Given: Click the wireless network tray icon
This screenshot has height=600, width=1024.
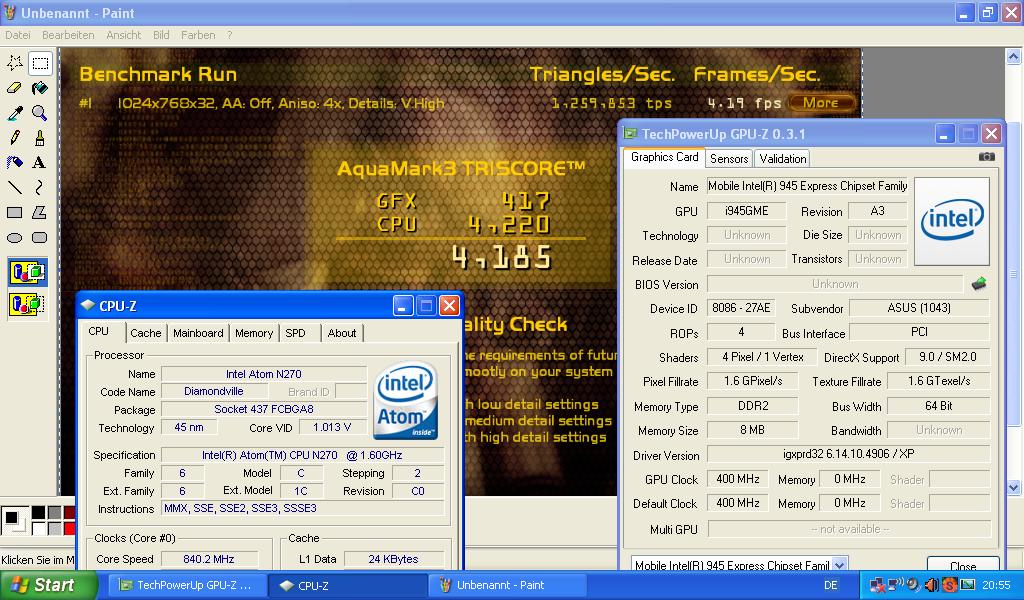Looking at the screenshot, I should pyautogui.click(x=895, y=584).
